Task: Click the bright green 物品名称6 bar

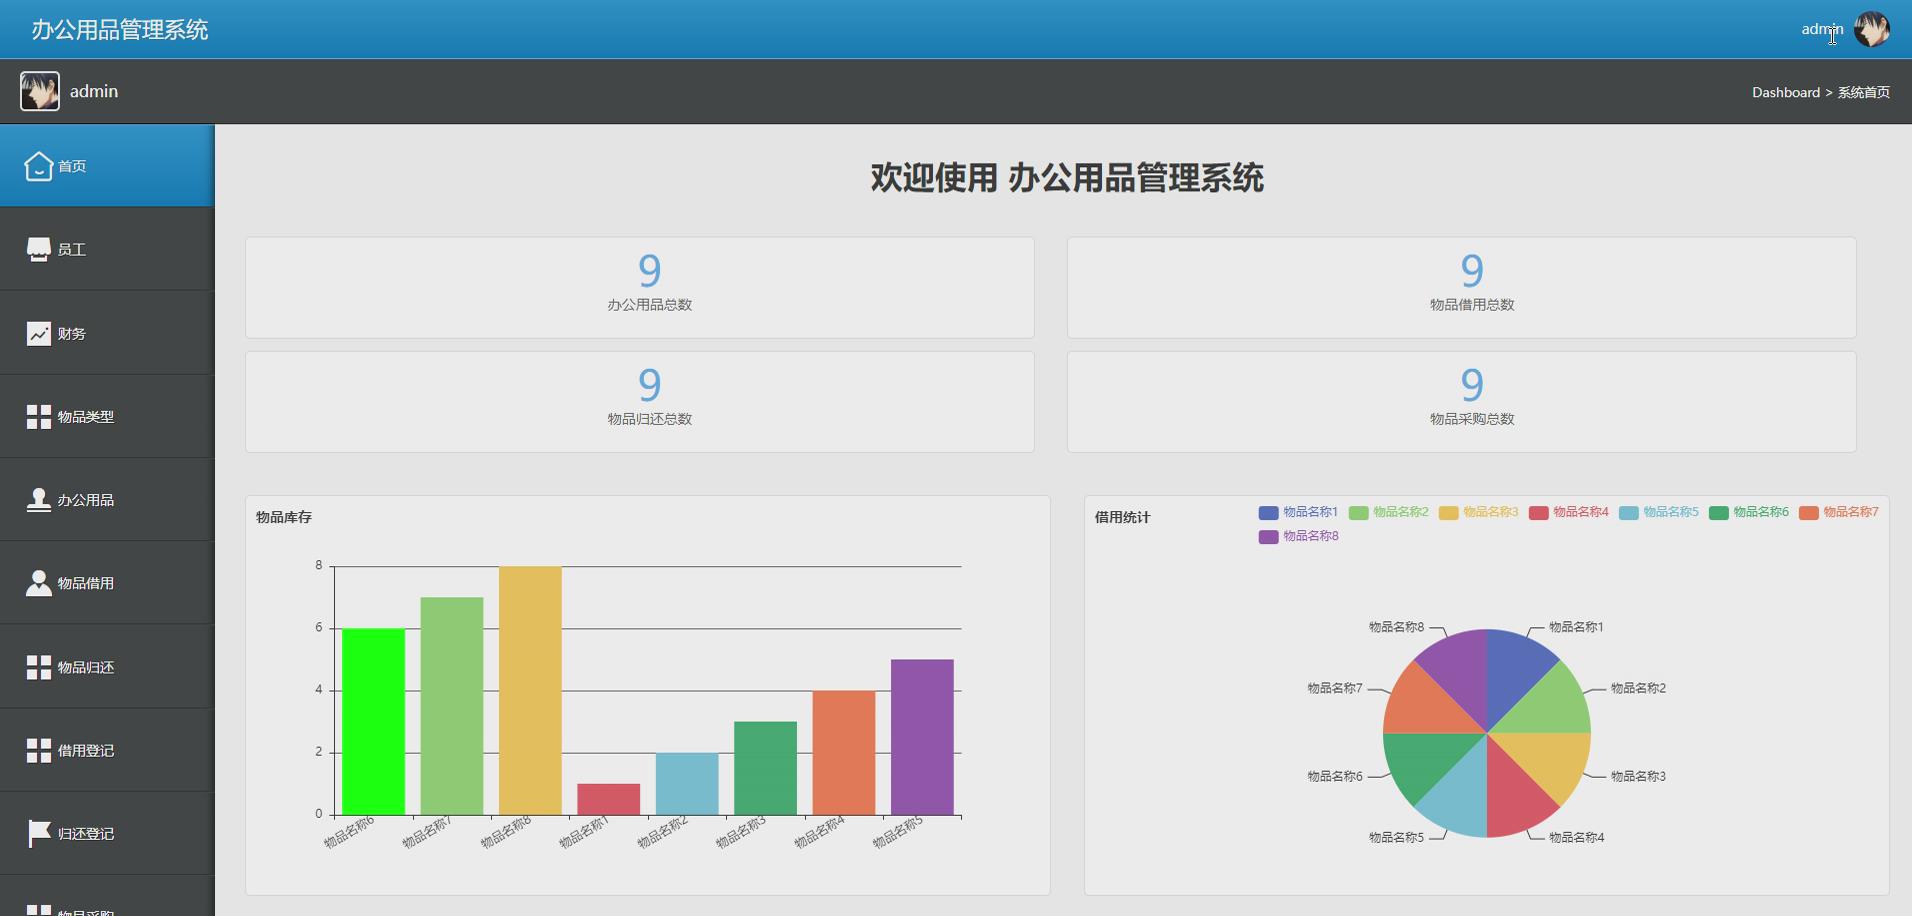Action: point(373,722)
